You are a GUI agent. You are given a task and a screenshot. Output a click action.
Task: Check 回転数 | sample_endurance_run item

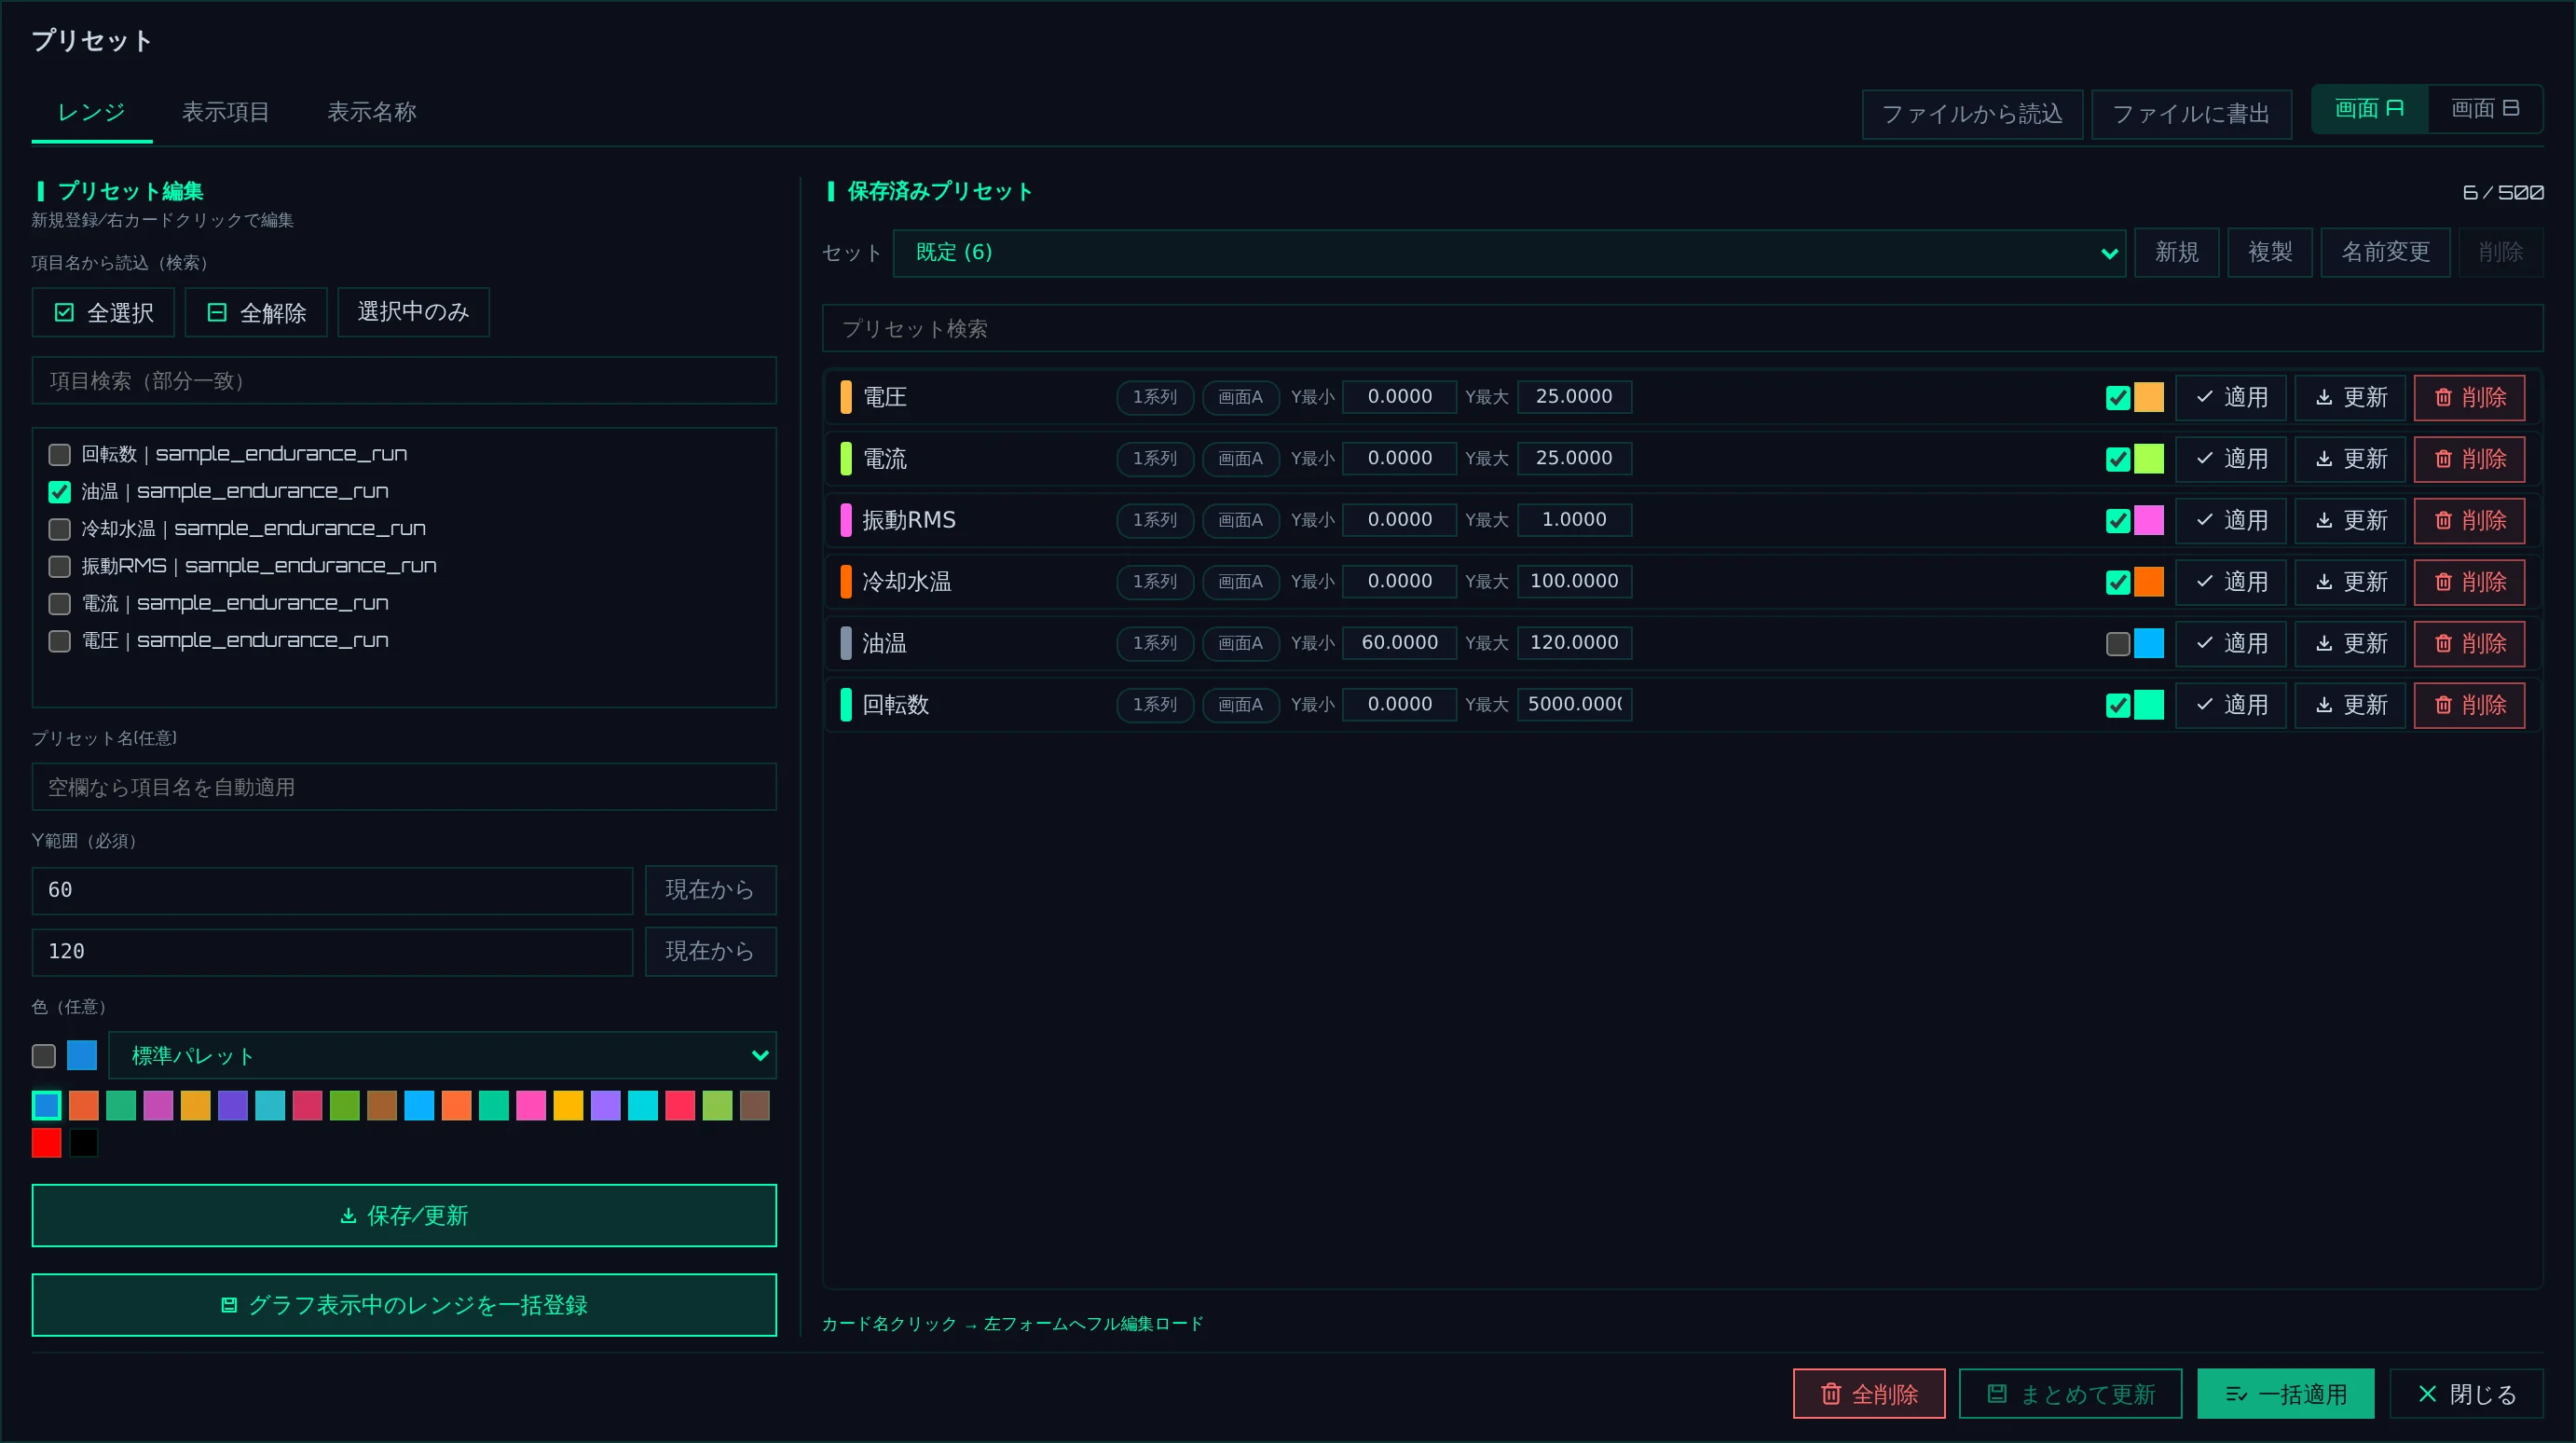click(x=60, y=455)
